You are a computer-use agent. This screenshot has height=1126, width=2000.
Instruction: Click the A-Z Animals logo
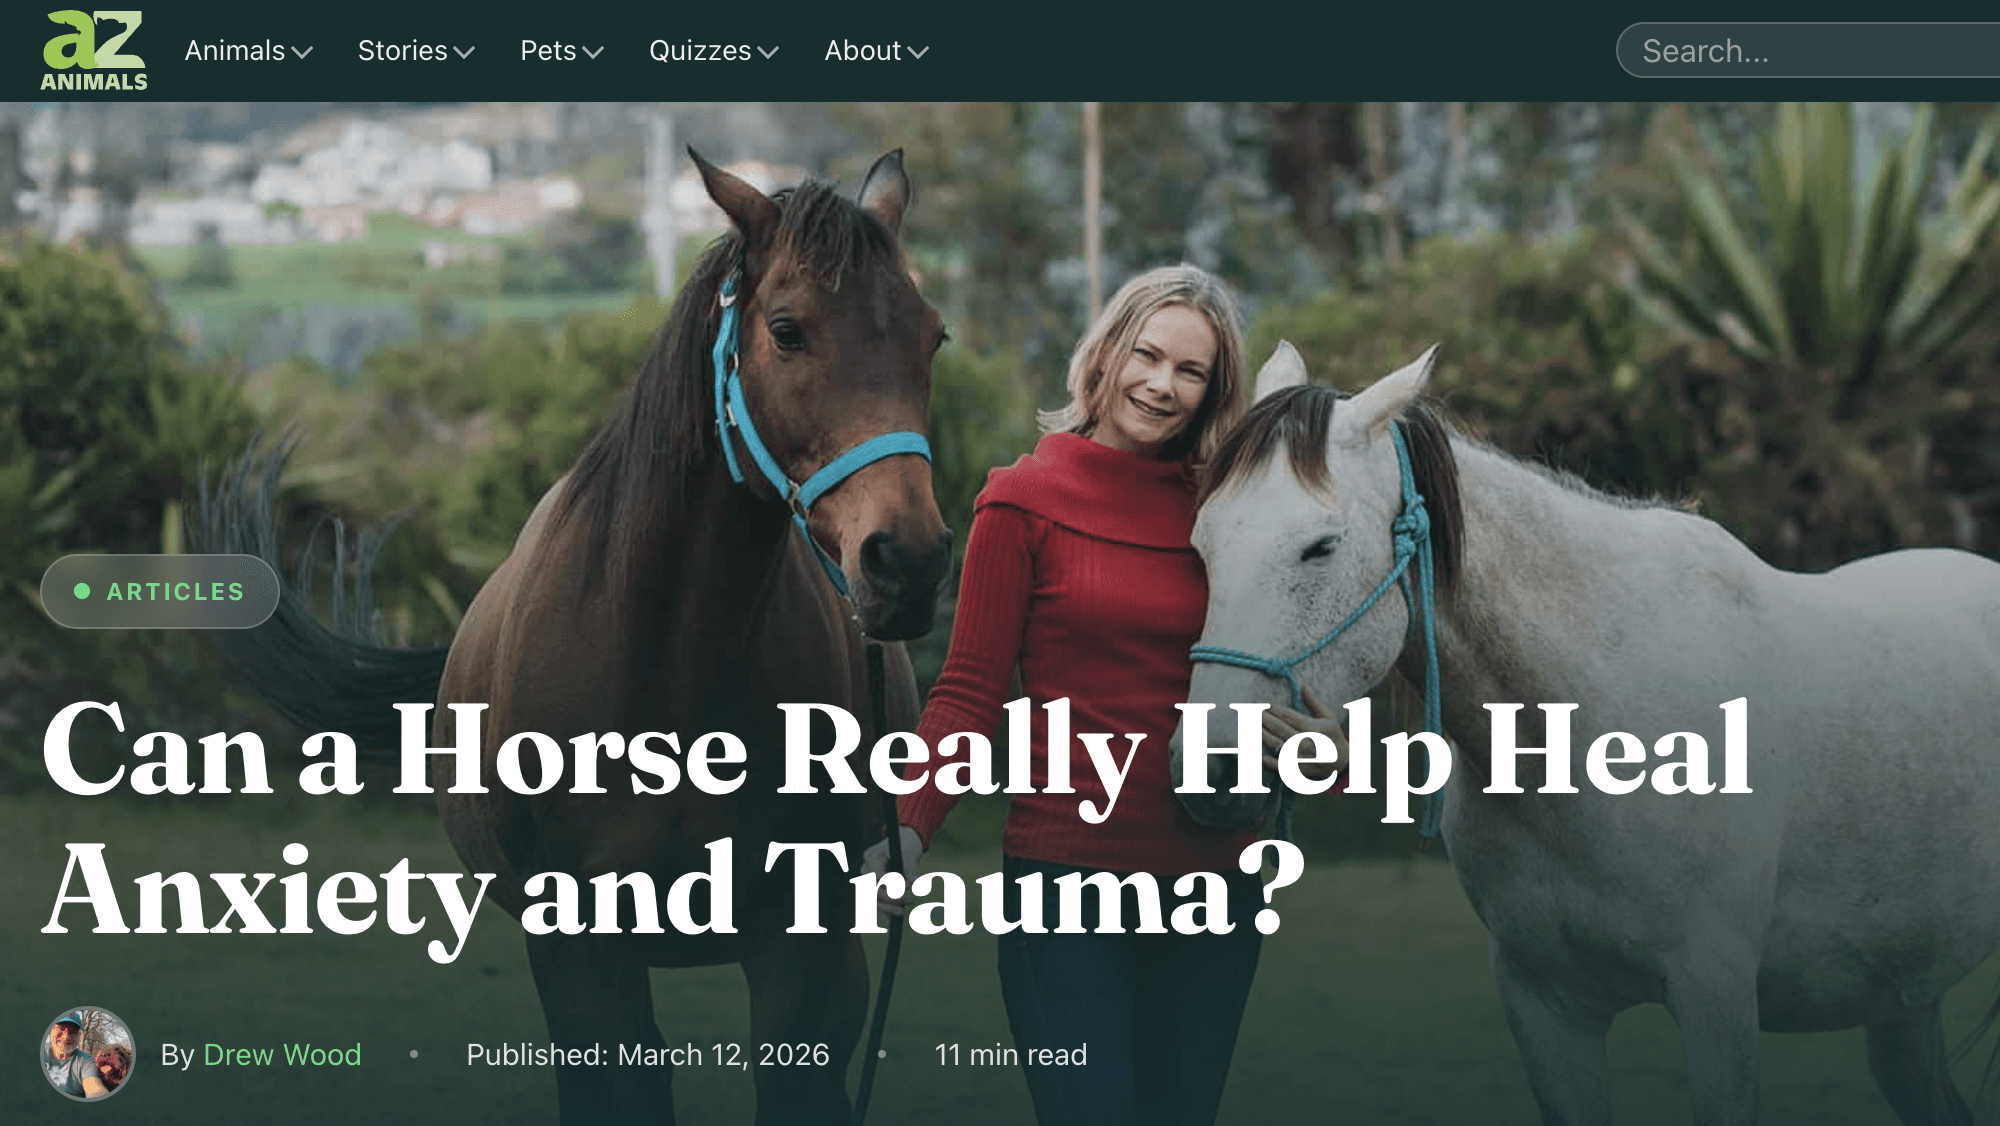(x=94, y=50)
